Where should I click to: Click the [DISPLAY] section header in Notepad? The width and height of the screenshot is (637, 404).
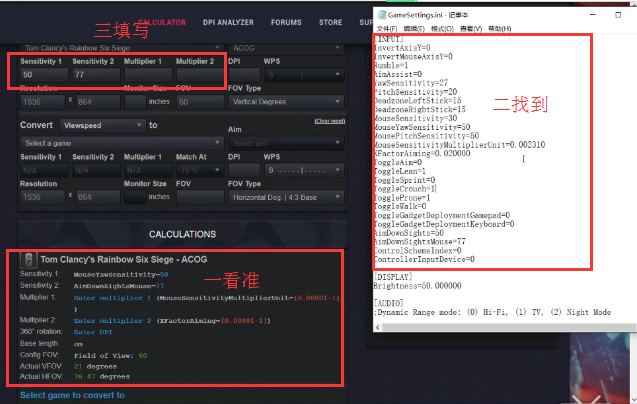393,277
